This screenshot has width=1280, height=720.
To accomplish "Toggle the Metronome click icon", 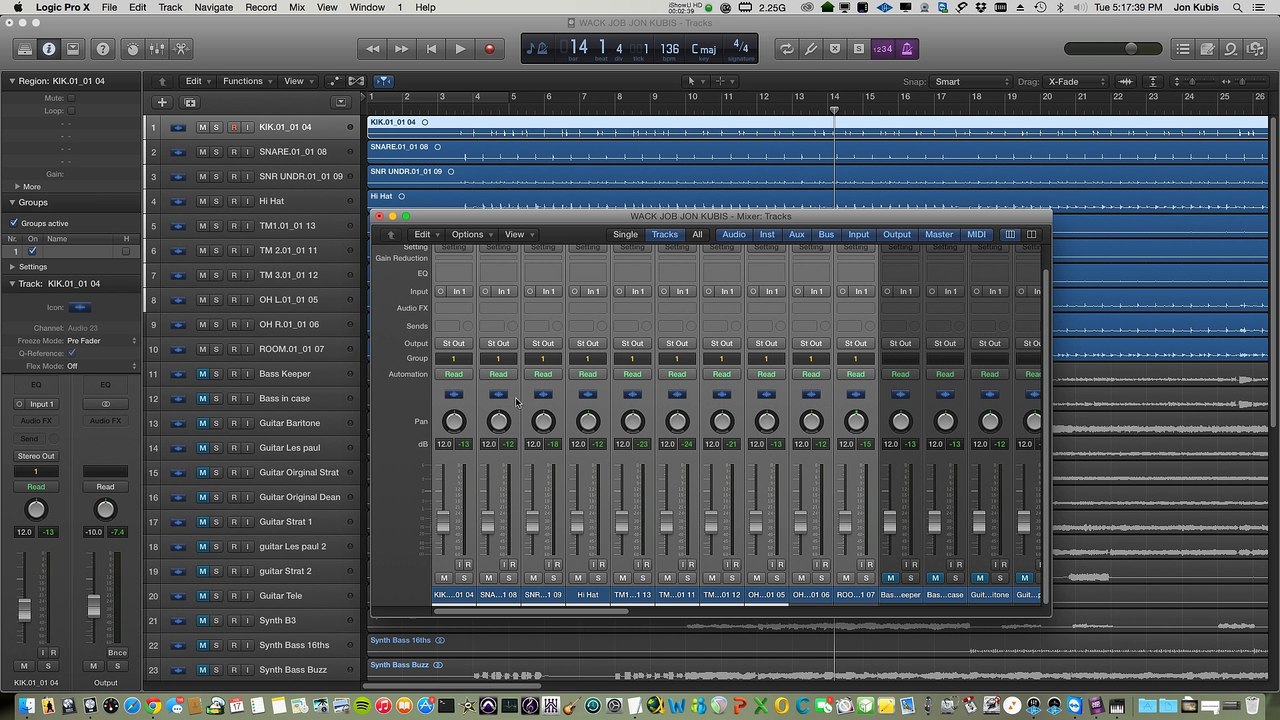I will [907, 48].
